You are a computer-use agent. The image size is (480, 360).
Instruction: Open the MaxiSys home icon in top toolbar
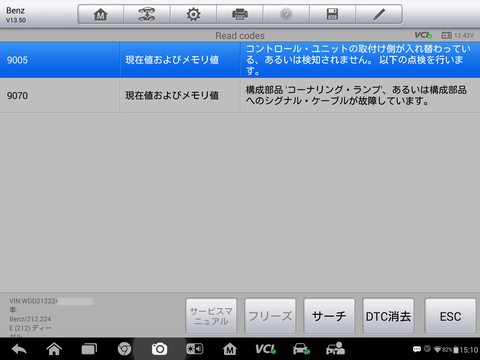click(100, 14)
